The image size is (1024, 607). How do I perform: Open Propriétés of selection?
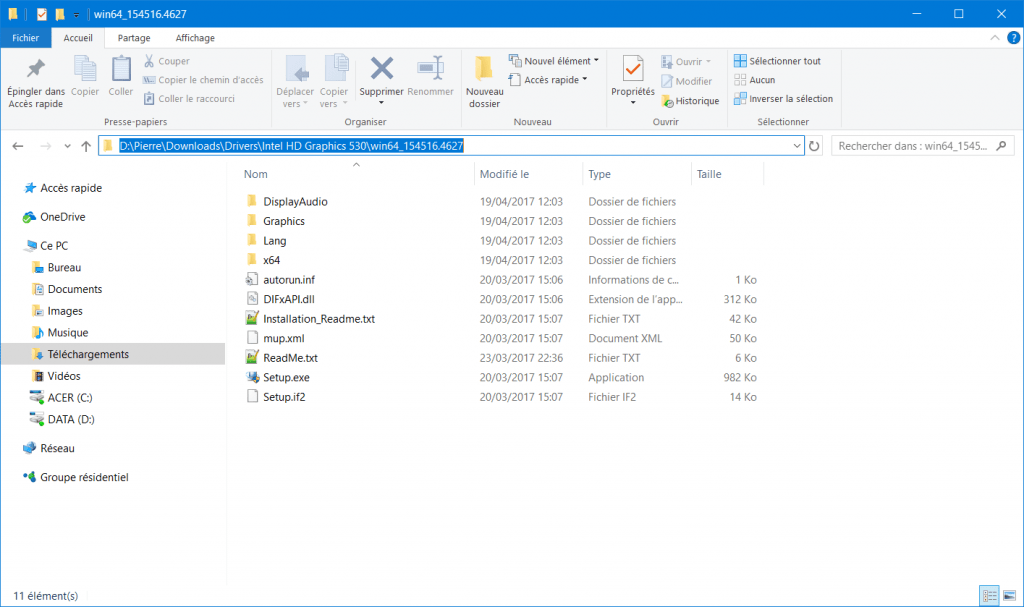point(633,80)
